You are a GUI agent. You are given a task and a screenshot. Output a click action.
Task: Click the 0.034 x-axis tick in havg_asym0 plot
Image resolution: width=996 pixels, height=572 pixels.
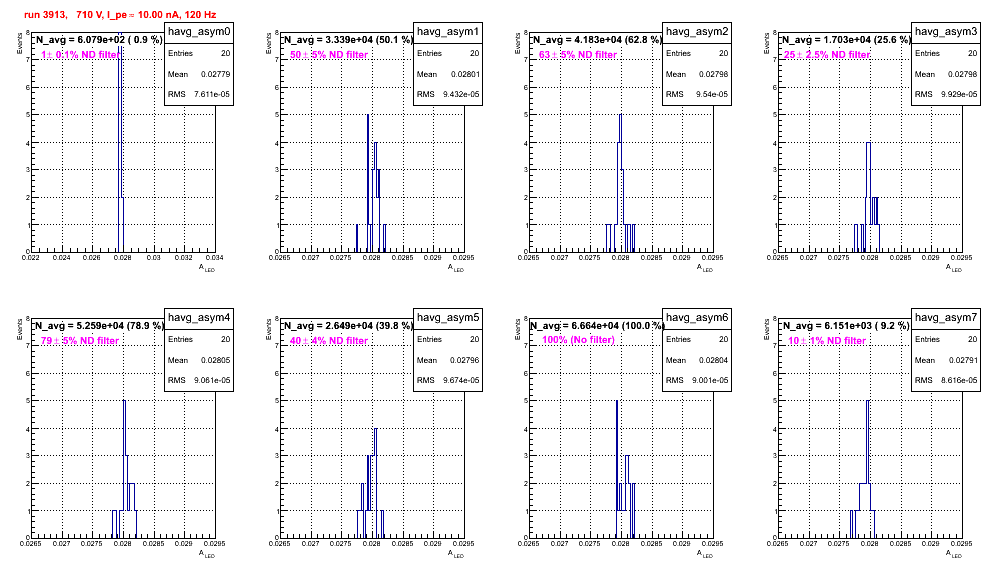coord(215,257)
